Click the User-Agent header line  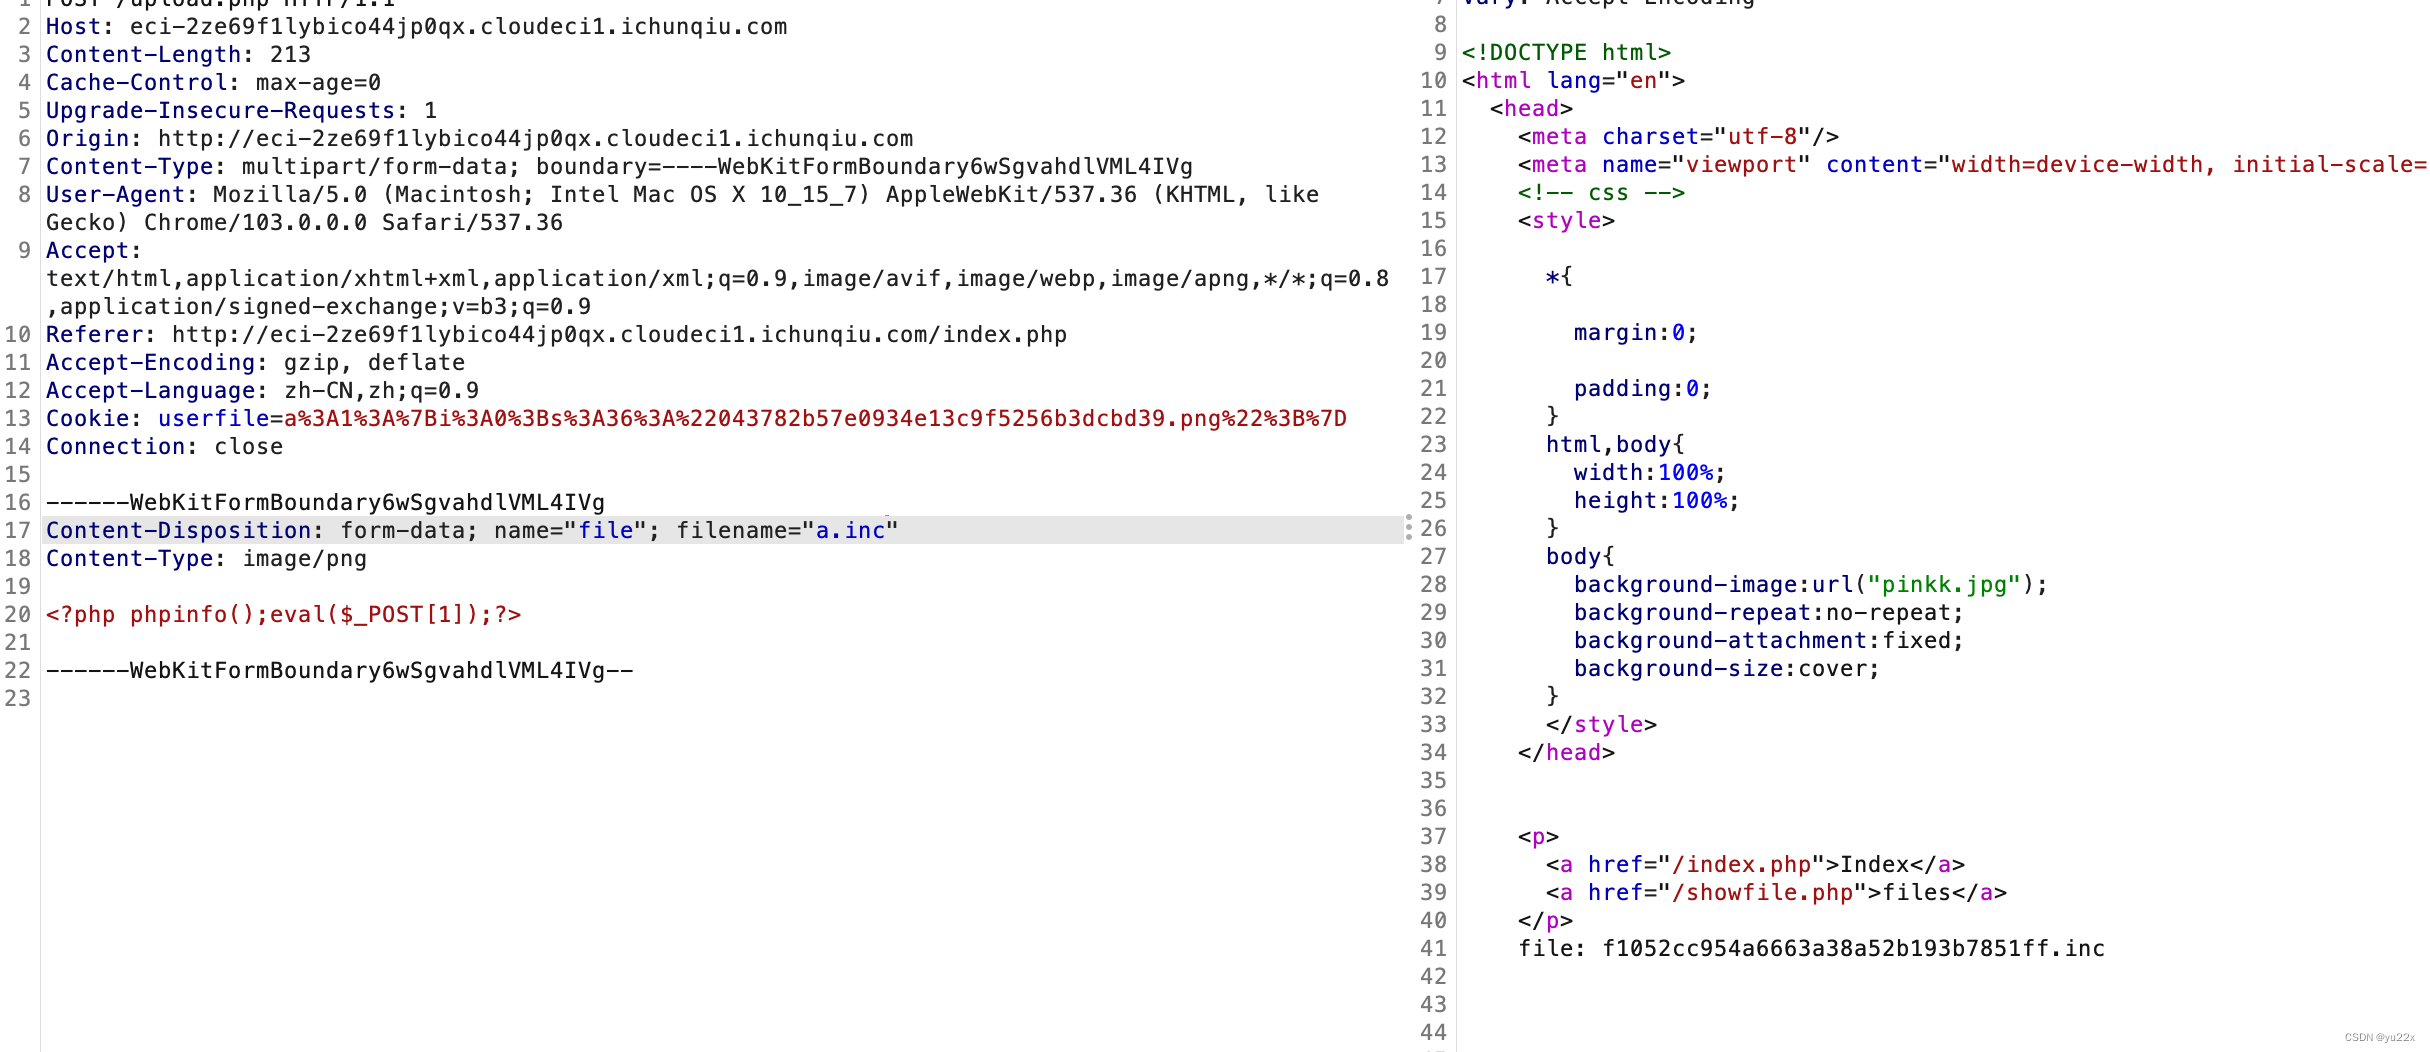pyautogui.click(x=682, y=195)
